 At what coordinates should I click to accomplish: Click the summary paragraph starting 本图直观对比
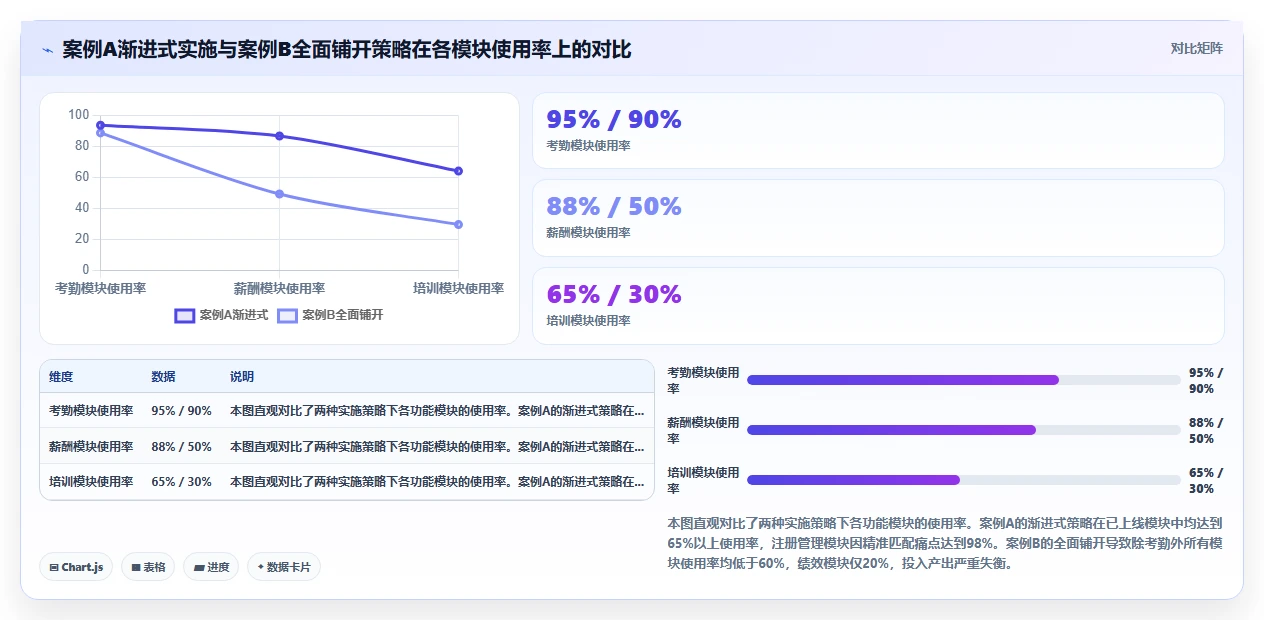[945, 543]
